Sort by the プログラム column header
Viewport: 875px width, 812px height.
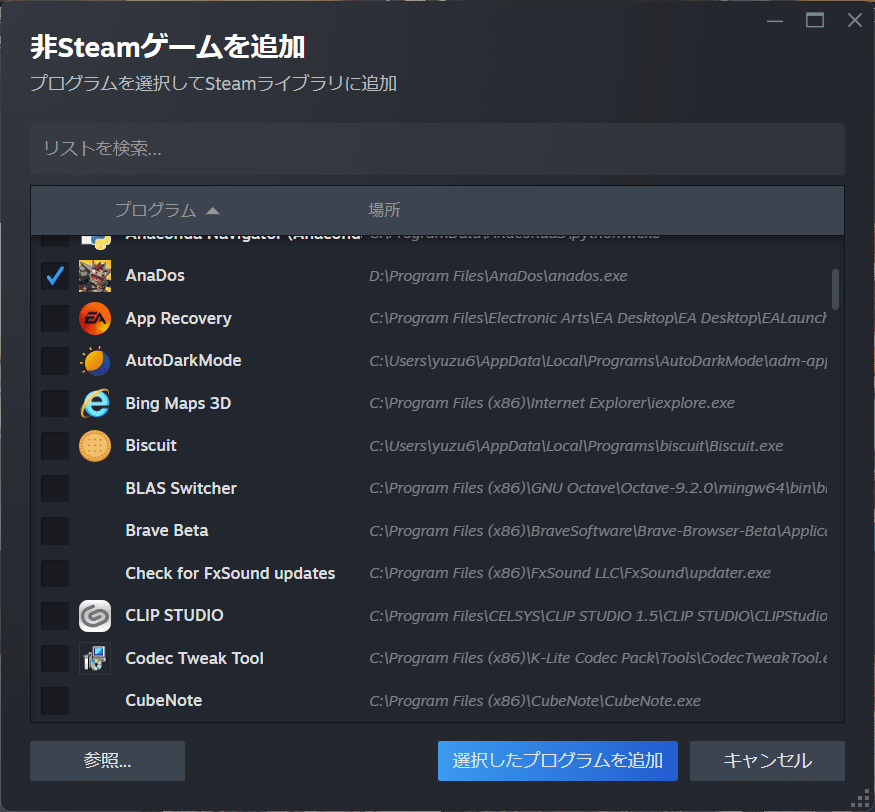click(x=166, y=210)
